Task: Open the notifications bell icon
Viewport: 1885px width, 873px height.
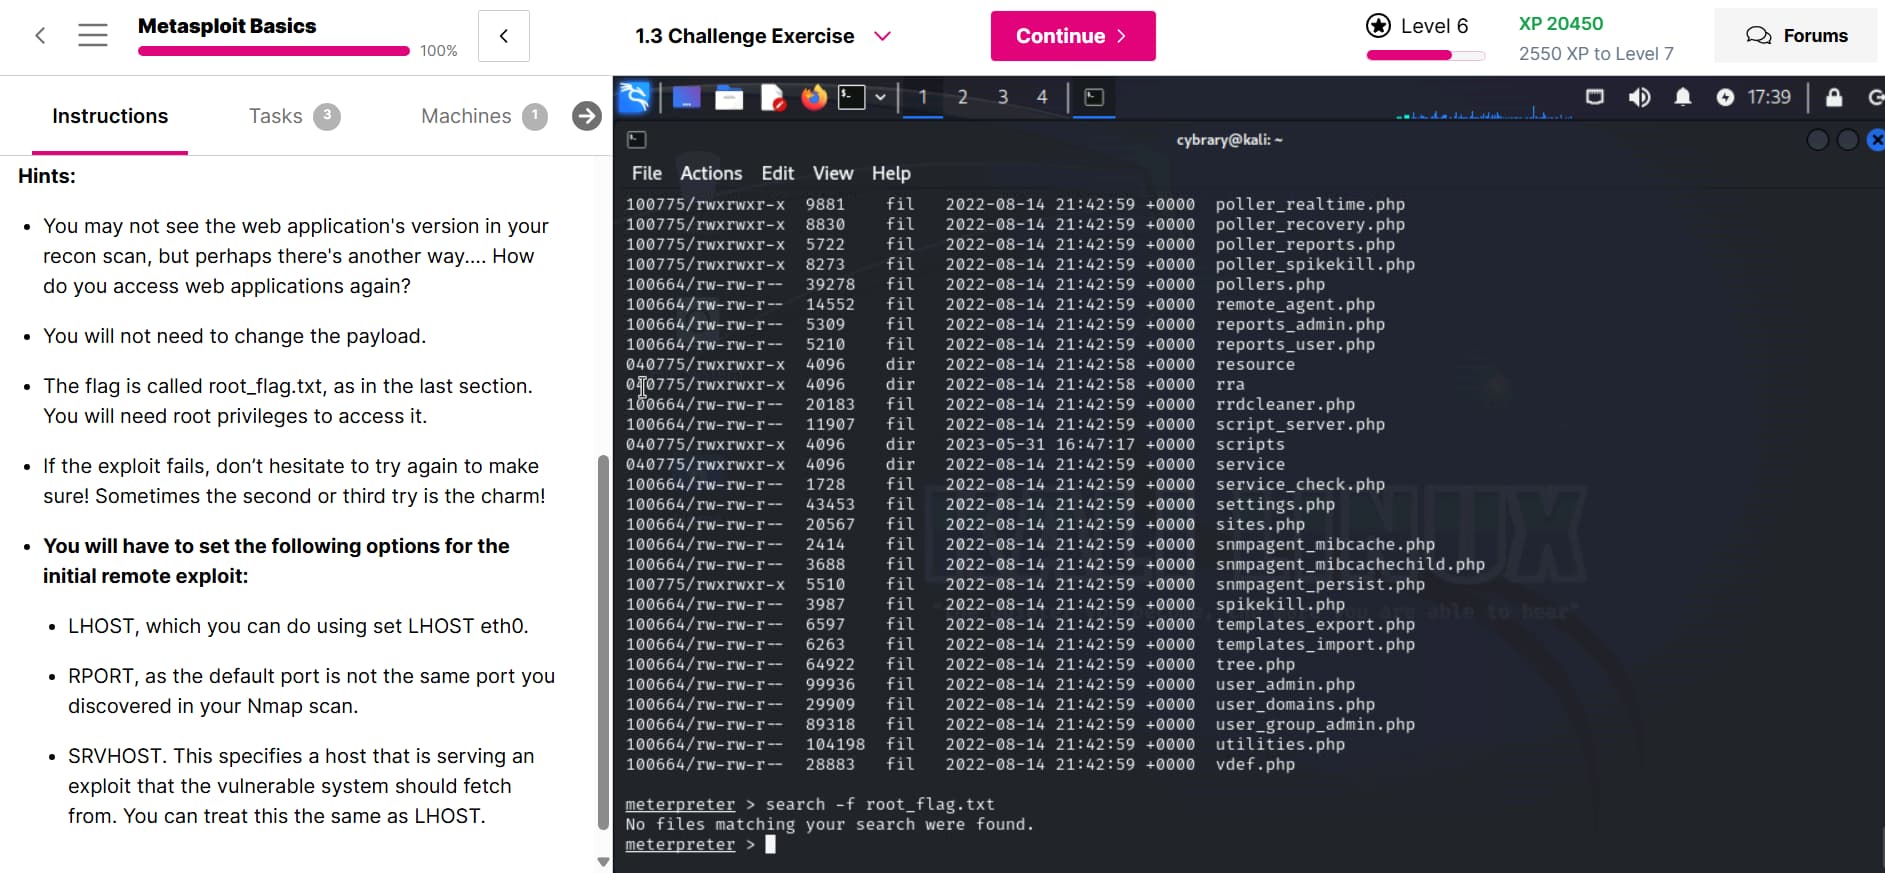Action: [x=1683, y=97]
